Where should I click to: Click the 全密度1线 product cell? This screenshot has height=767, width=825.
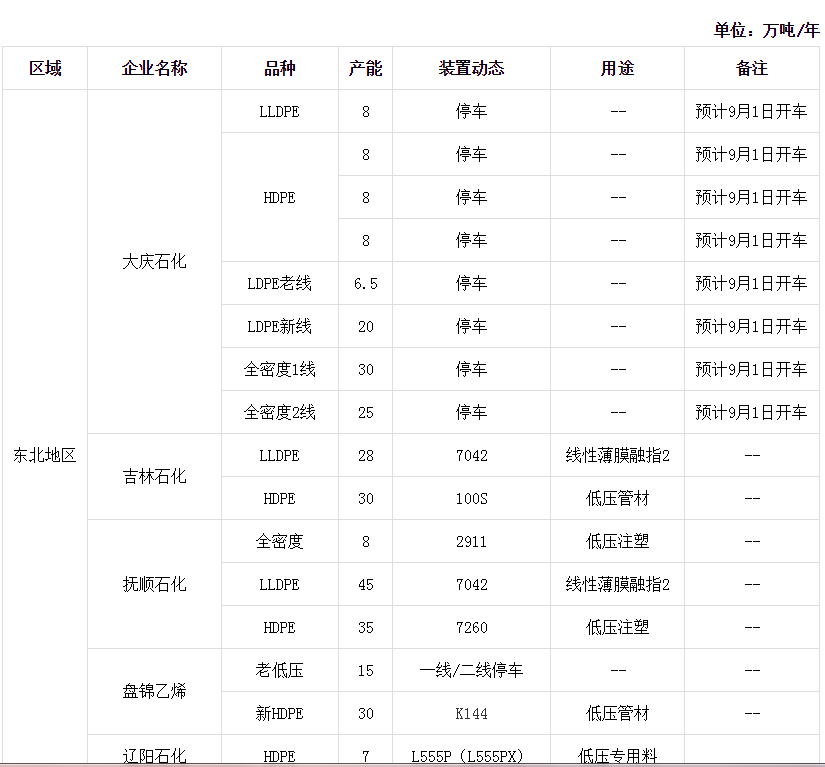(x=279, y=369)
